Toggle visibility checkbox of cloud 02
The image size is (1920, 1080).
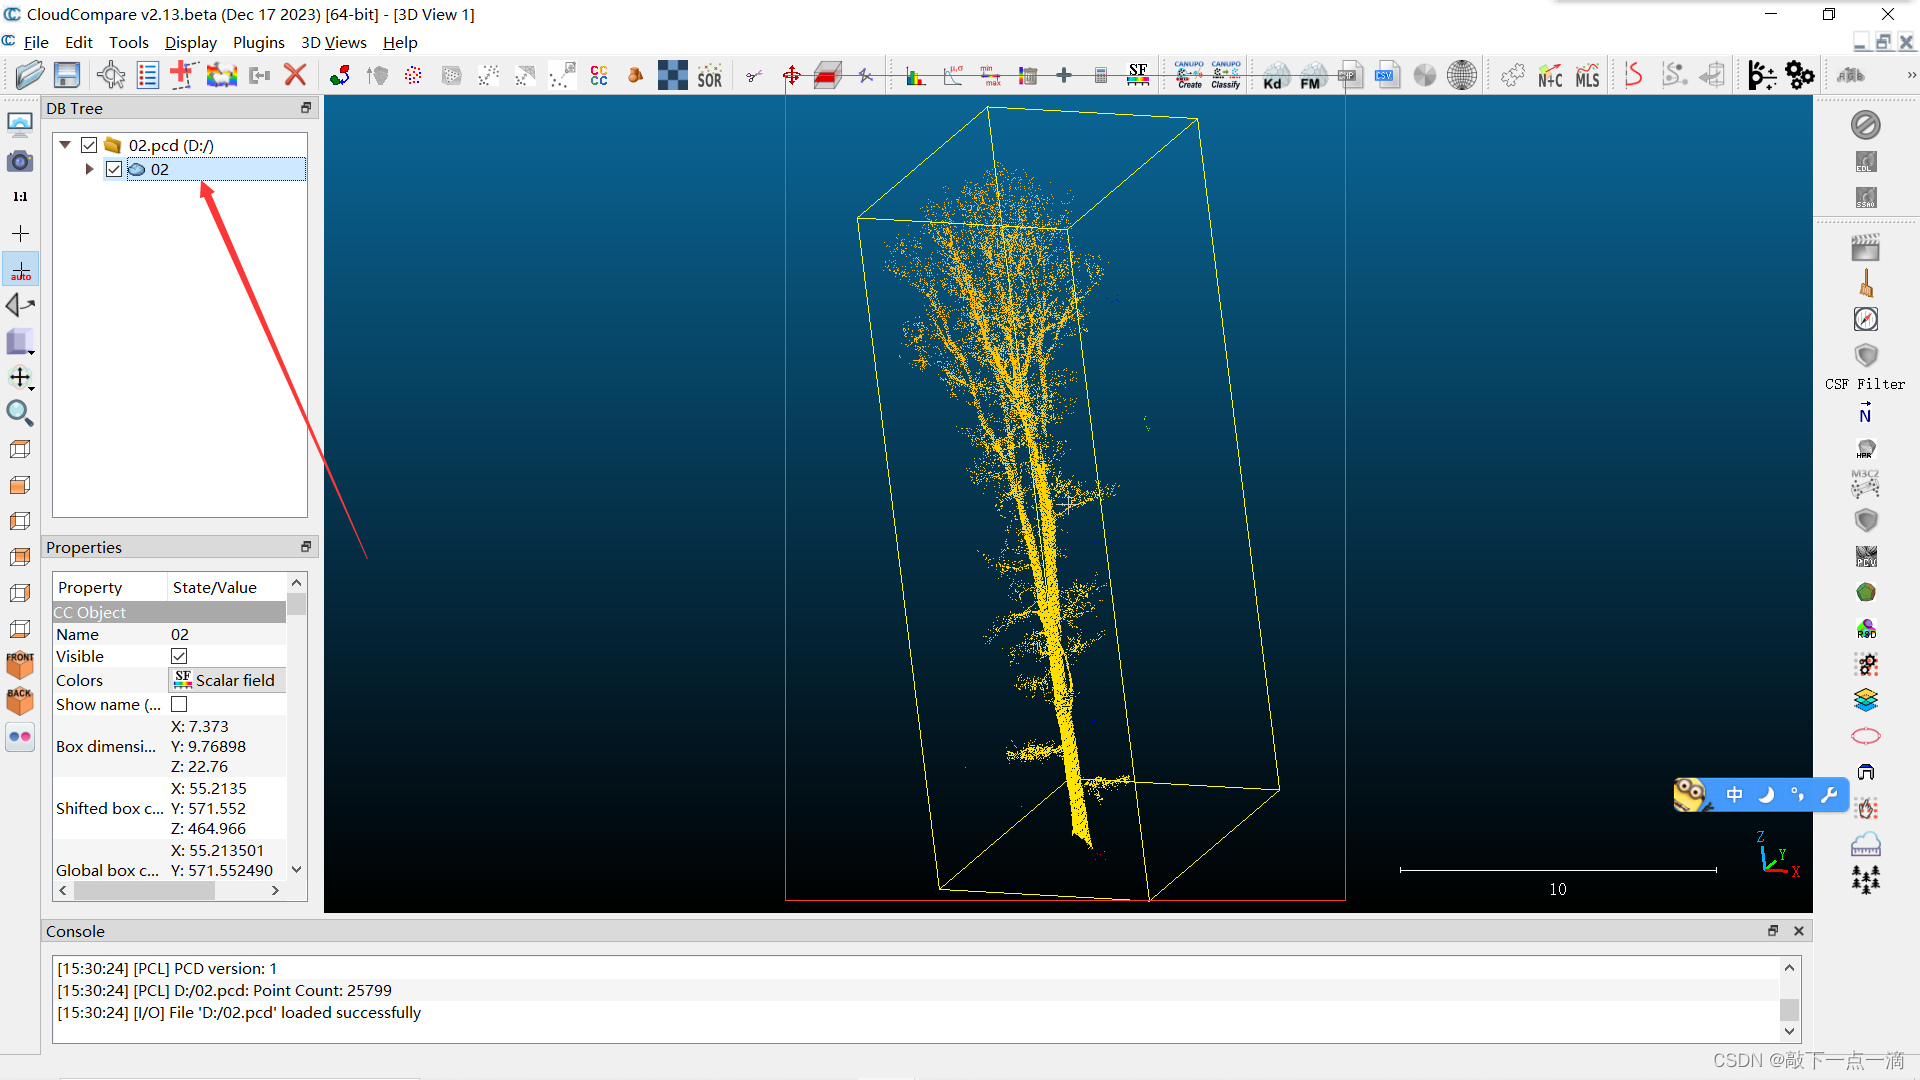tap(114, 169)
